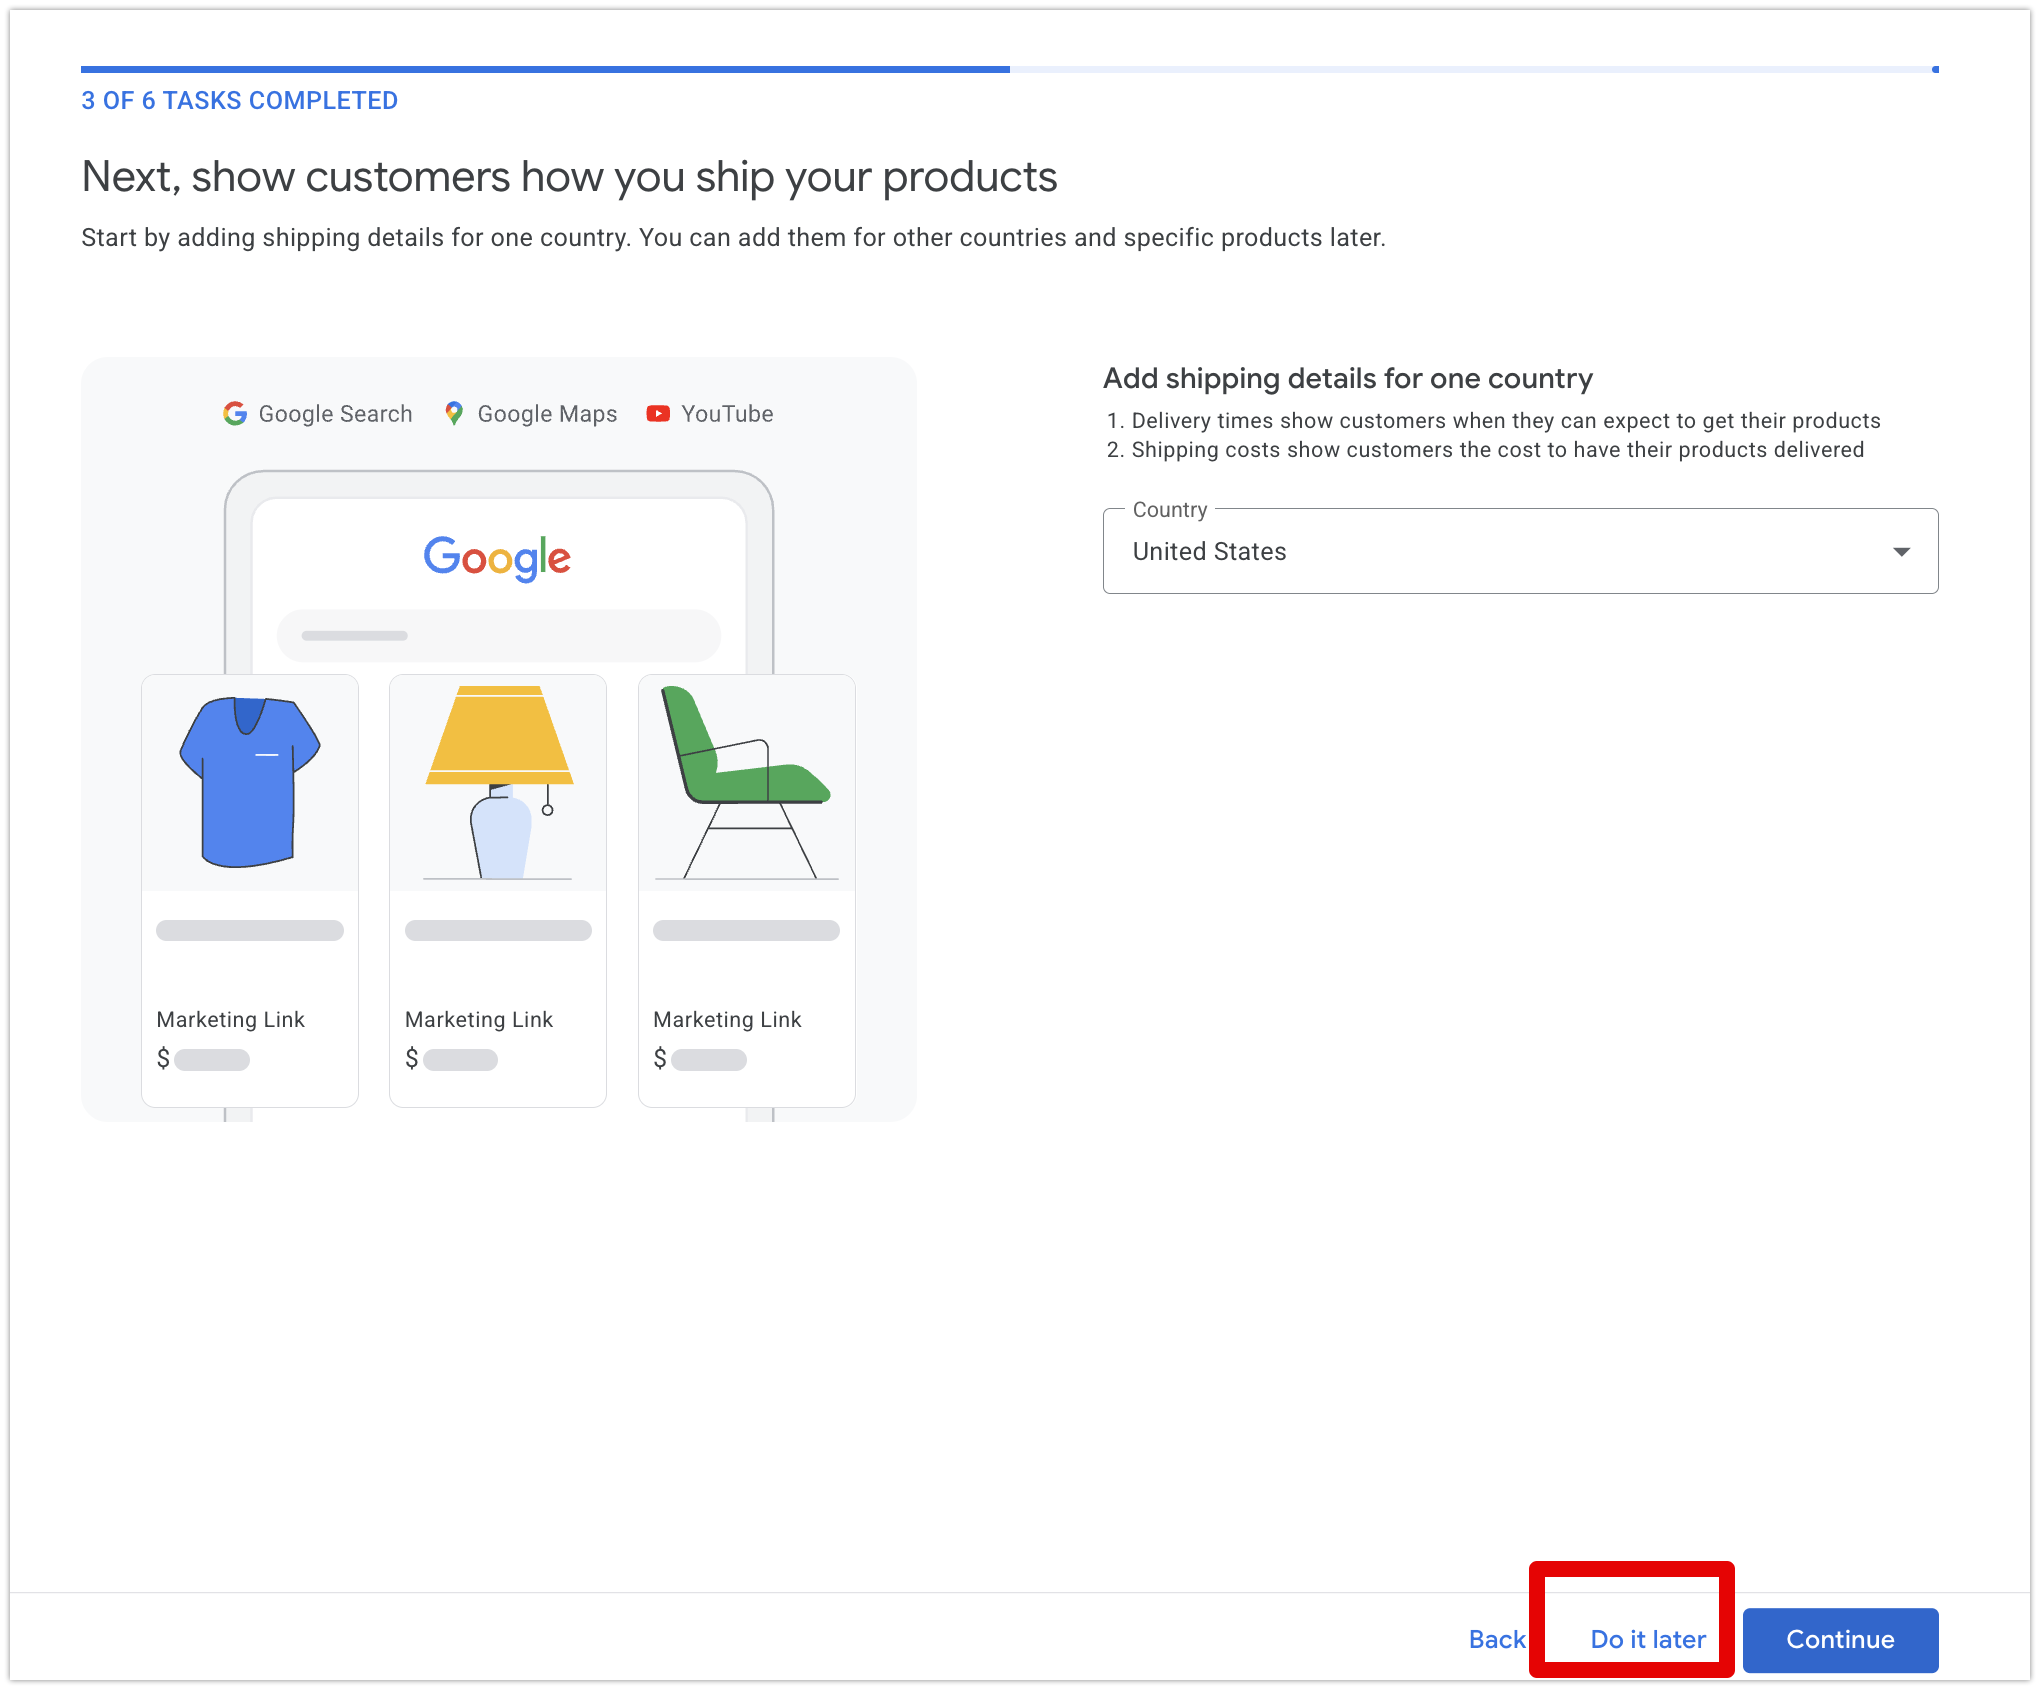Click the yellow lamp product image
Image resolution: width=2040 pixels, height=1691 pixels.
pyautogui.click(x=498, y=782)
